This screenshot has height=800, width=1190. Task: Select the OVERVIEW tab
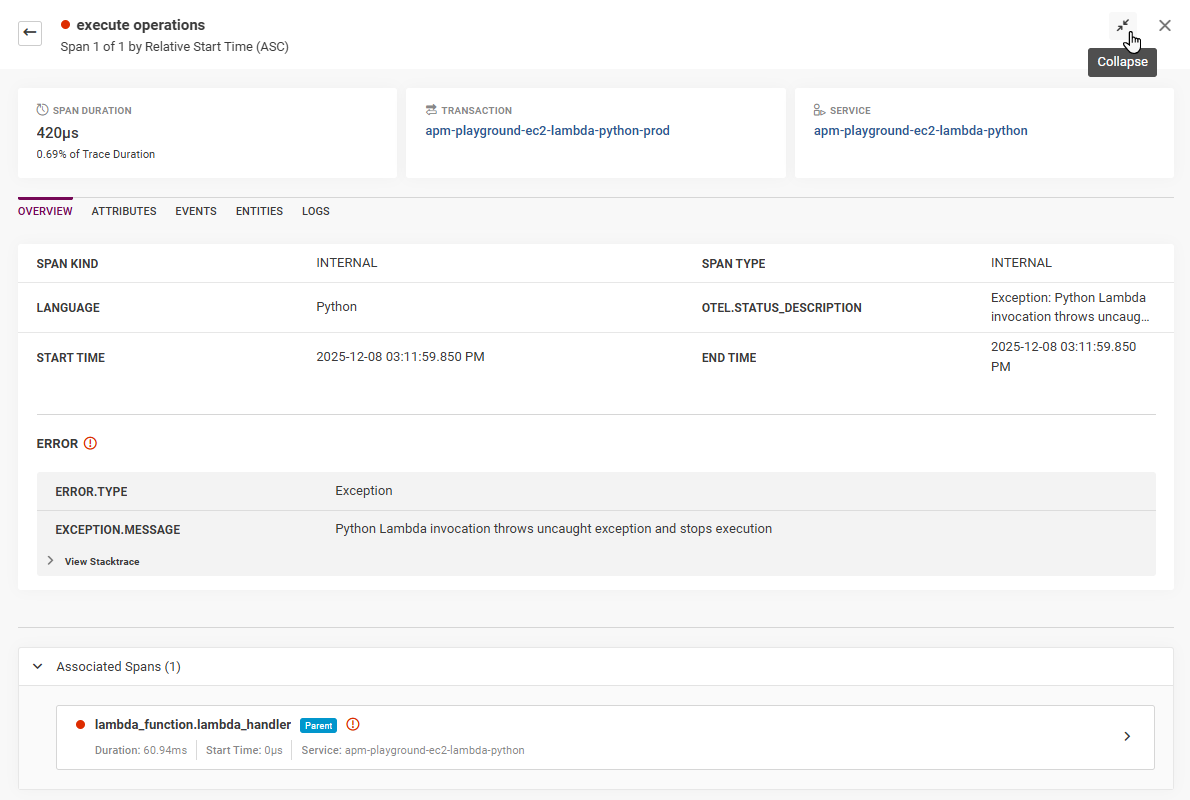point(45,211)
